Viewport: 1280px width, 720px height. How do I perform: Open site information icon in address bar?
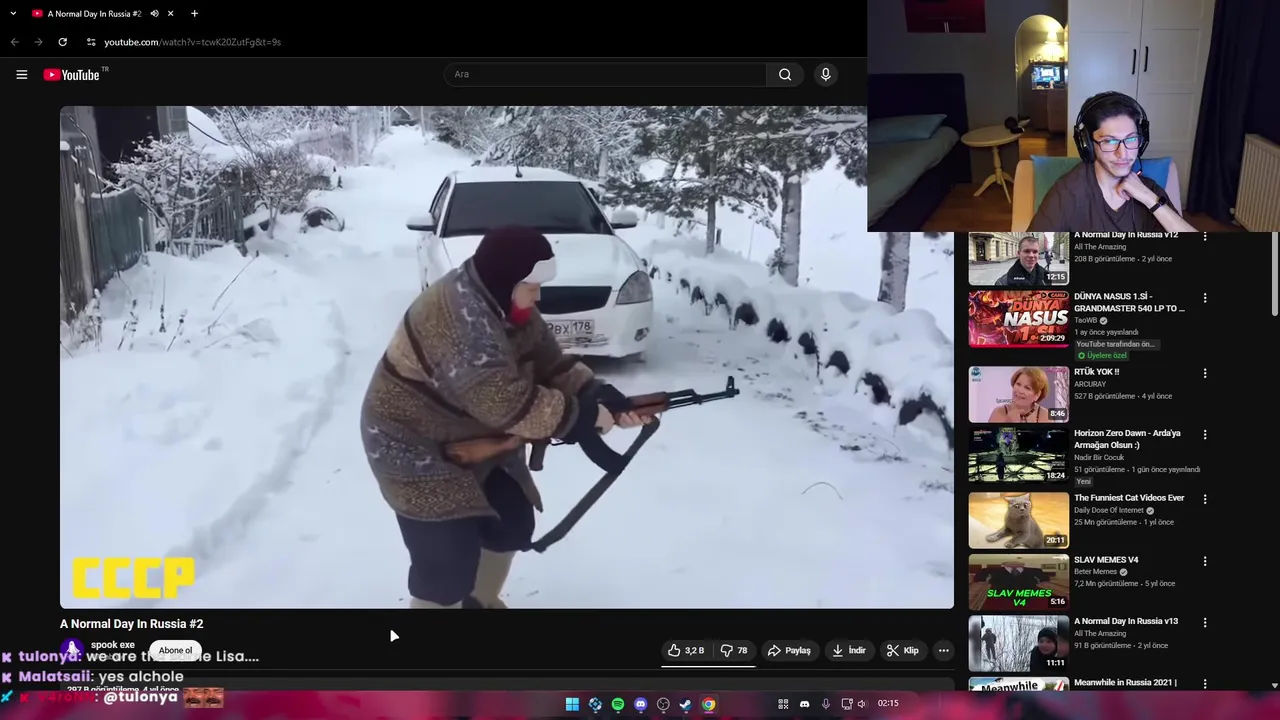(x=90, y=42)
